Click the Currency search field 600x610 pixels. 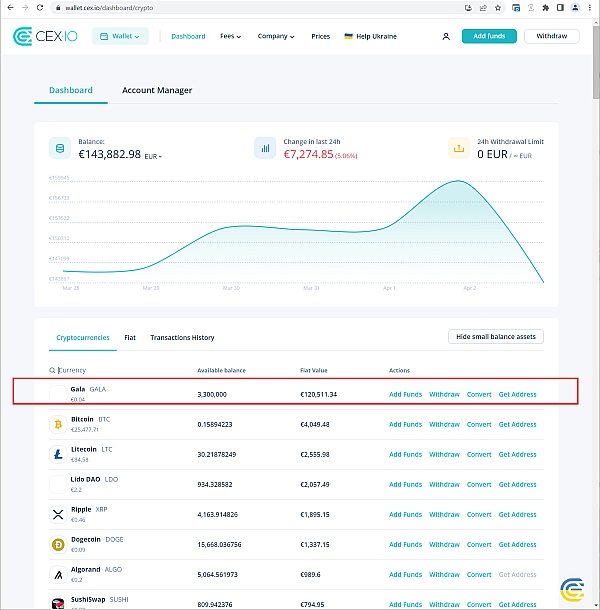click(72, 370)
